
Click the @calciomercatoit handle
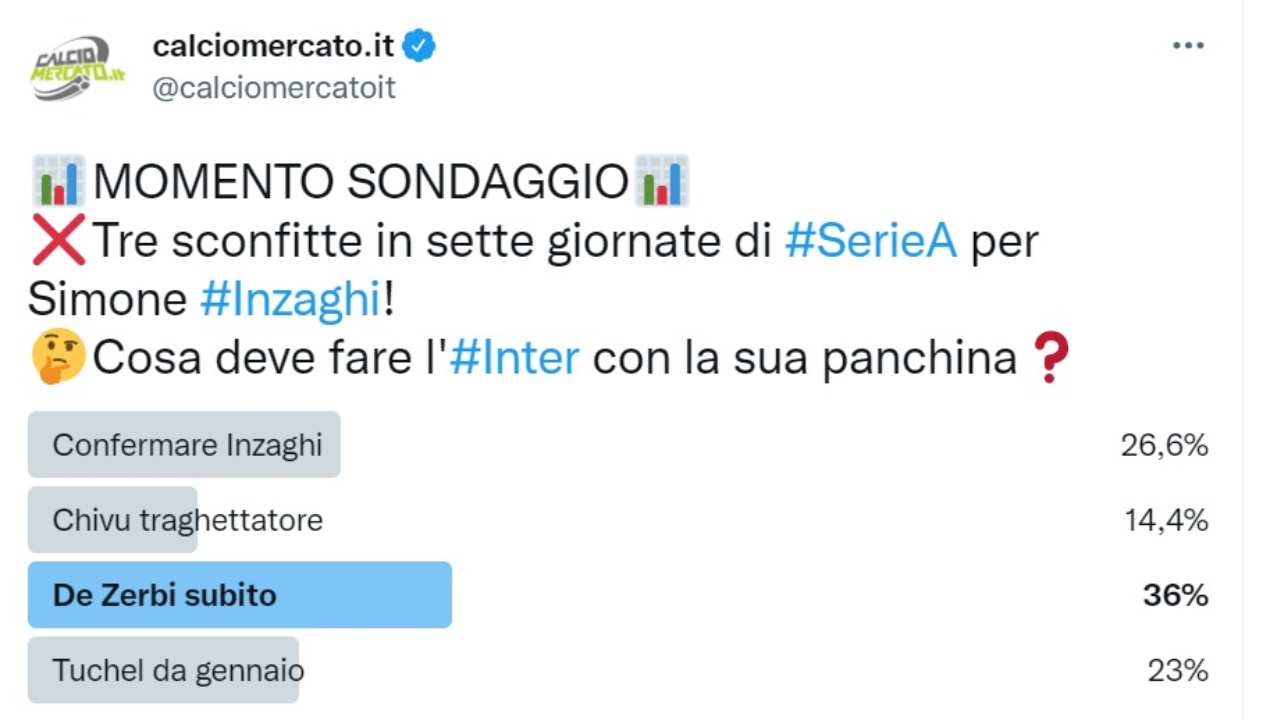(x=273, y=88)
